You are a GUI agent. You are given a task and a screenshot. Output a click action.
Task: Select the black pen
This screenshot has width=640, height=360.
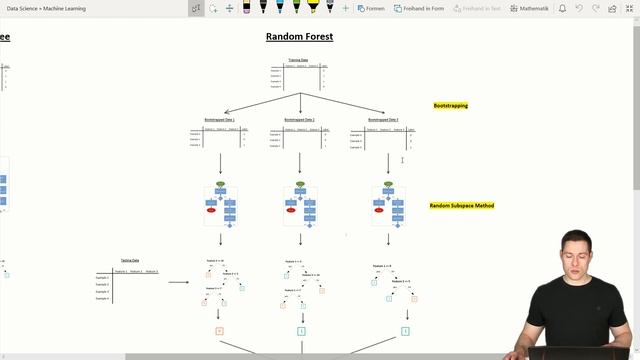coord(263,7)
